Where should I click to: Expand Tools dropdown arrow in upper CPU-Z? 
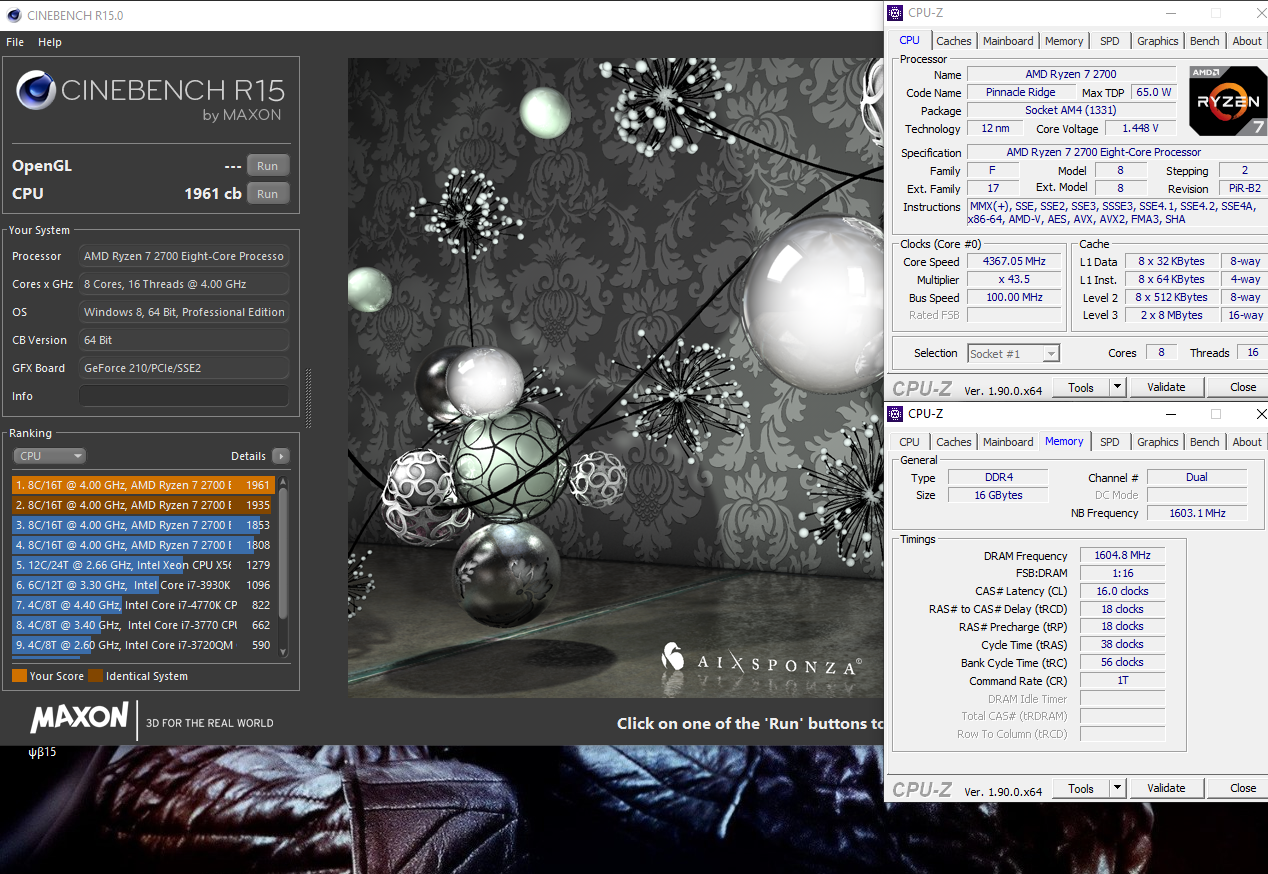1118,387
